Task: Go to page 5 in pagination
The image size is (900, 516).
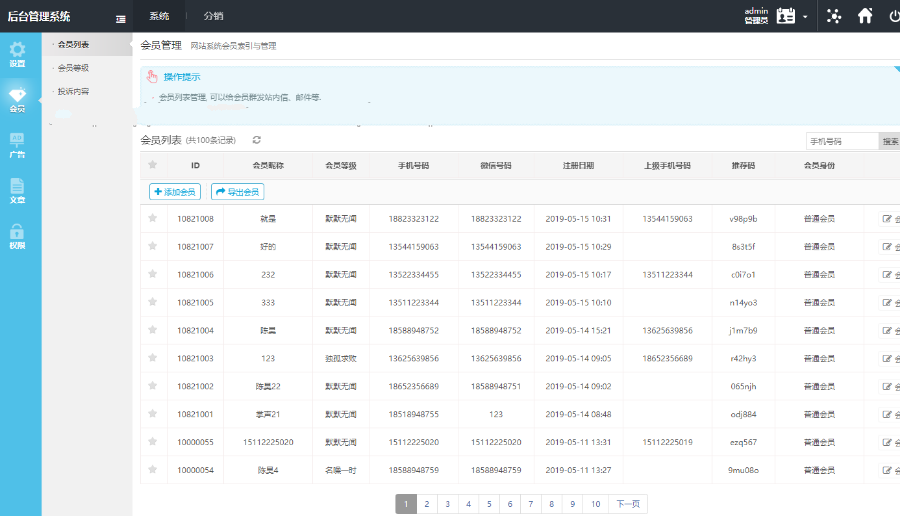Action: [x=487, y=504]
